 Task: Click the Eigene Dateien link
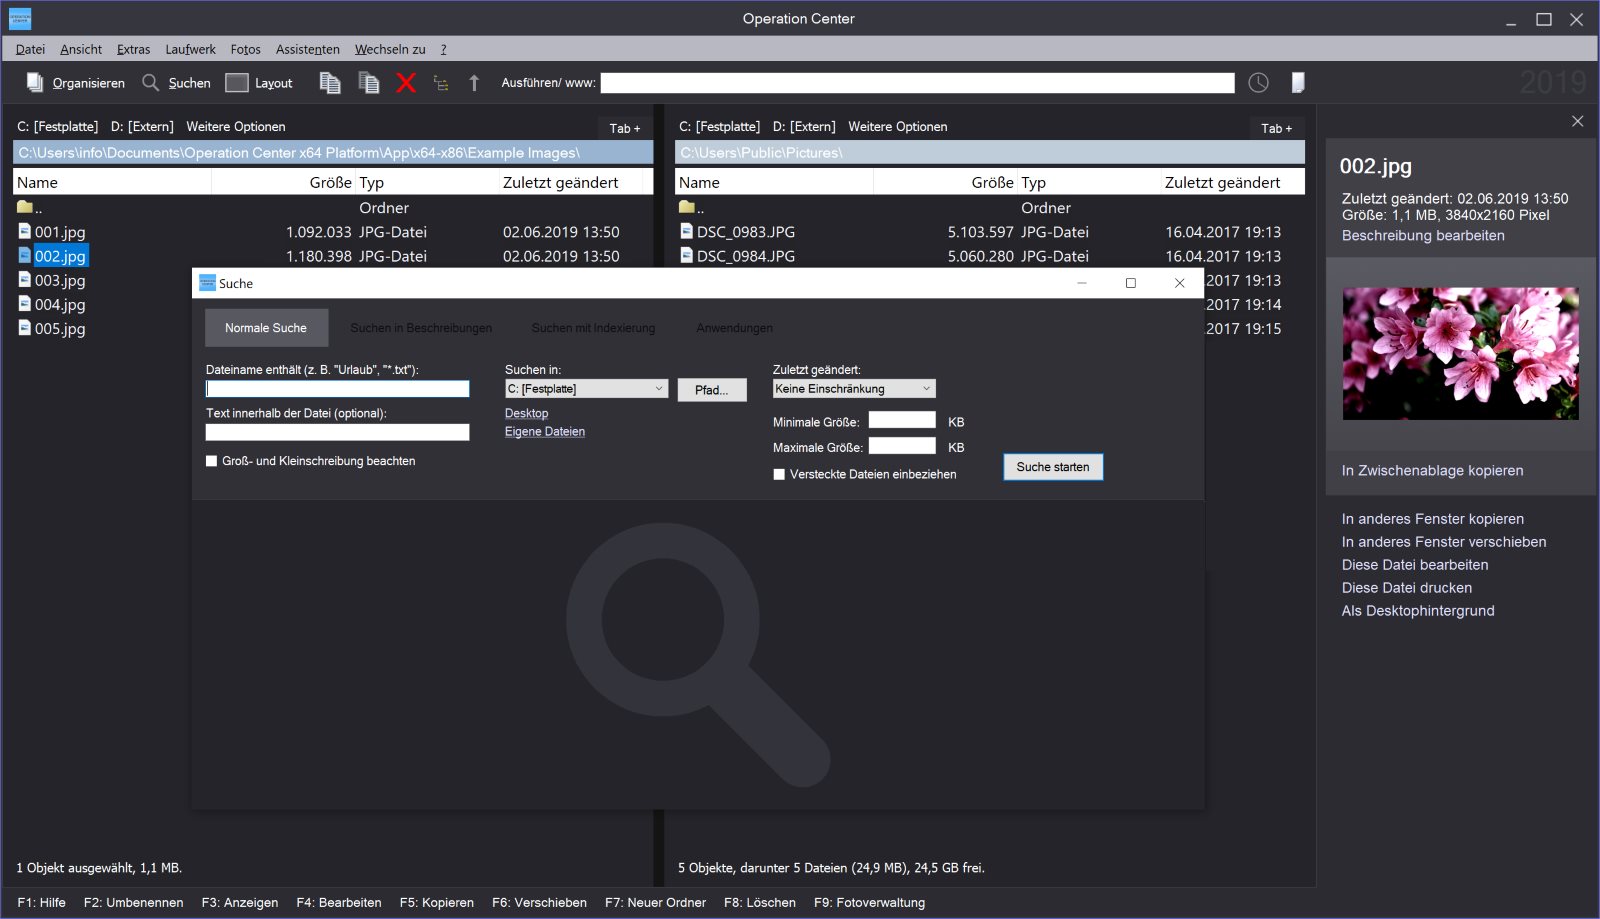click(x=545, y=432)
